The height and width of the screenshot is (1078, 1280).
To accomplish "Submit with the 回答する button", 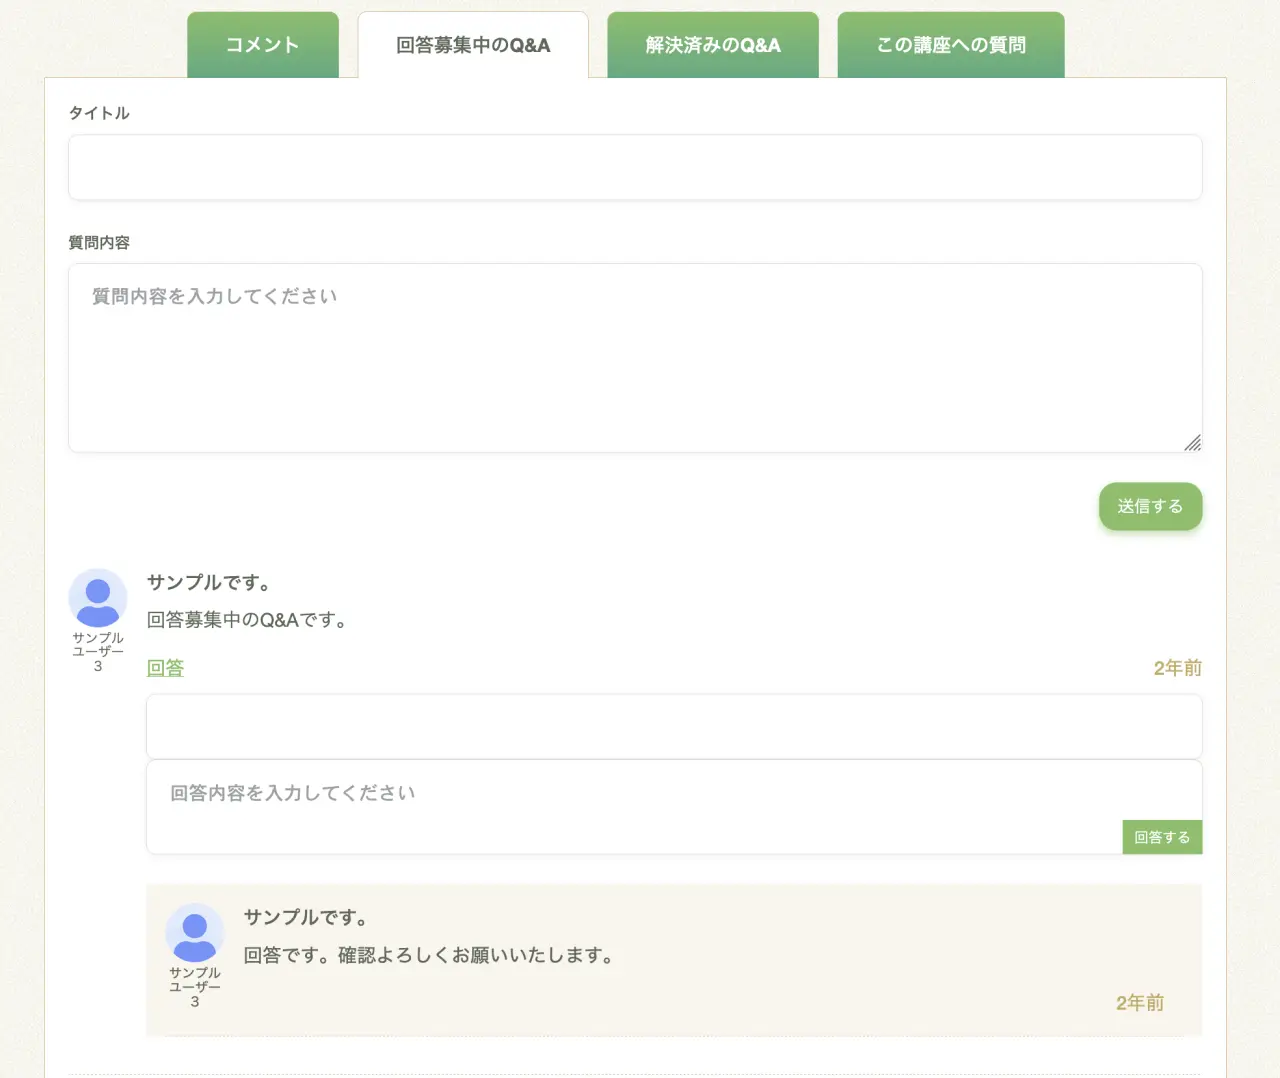I will coord(1162,837).
